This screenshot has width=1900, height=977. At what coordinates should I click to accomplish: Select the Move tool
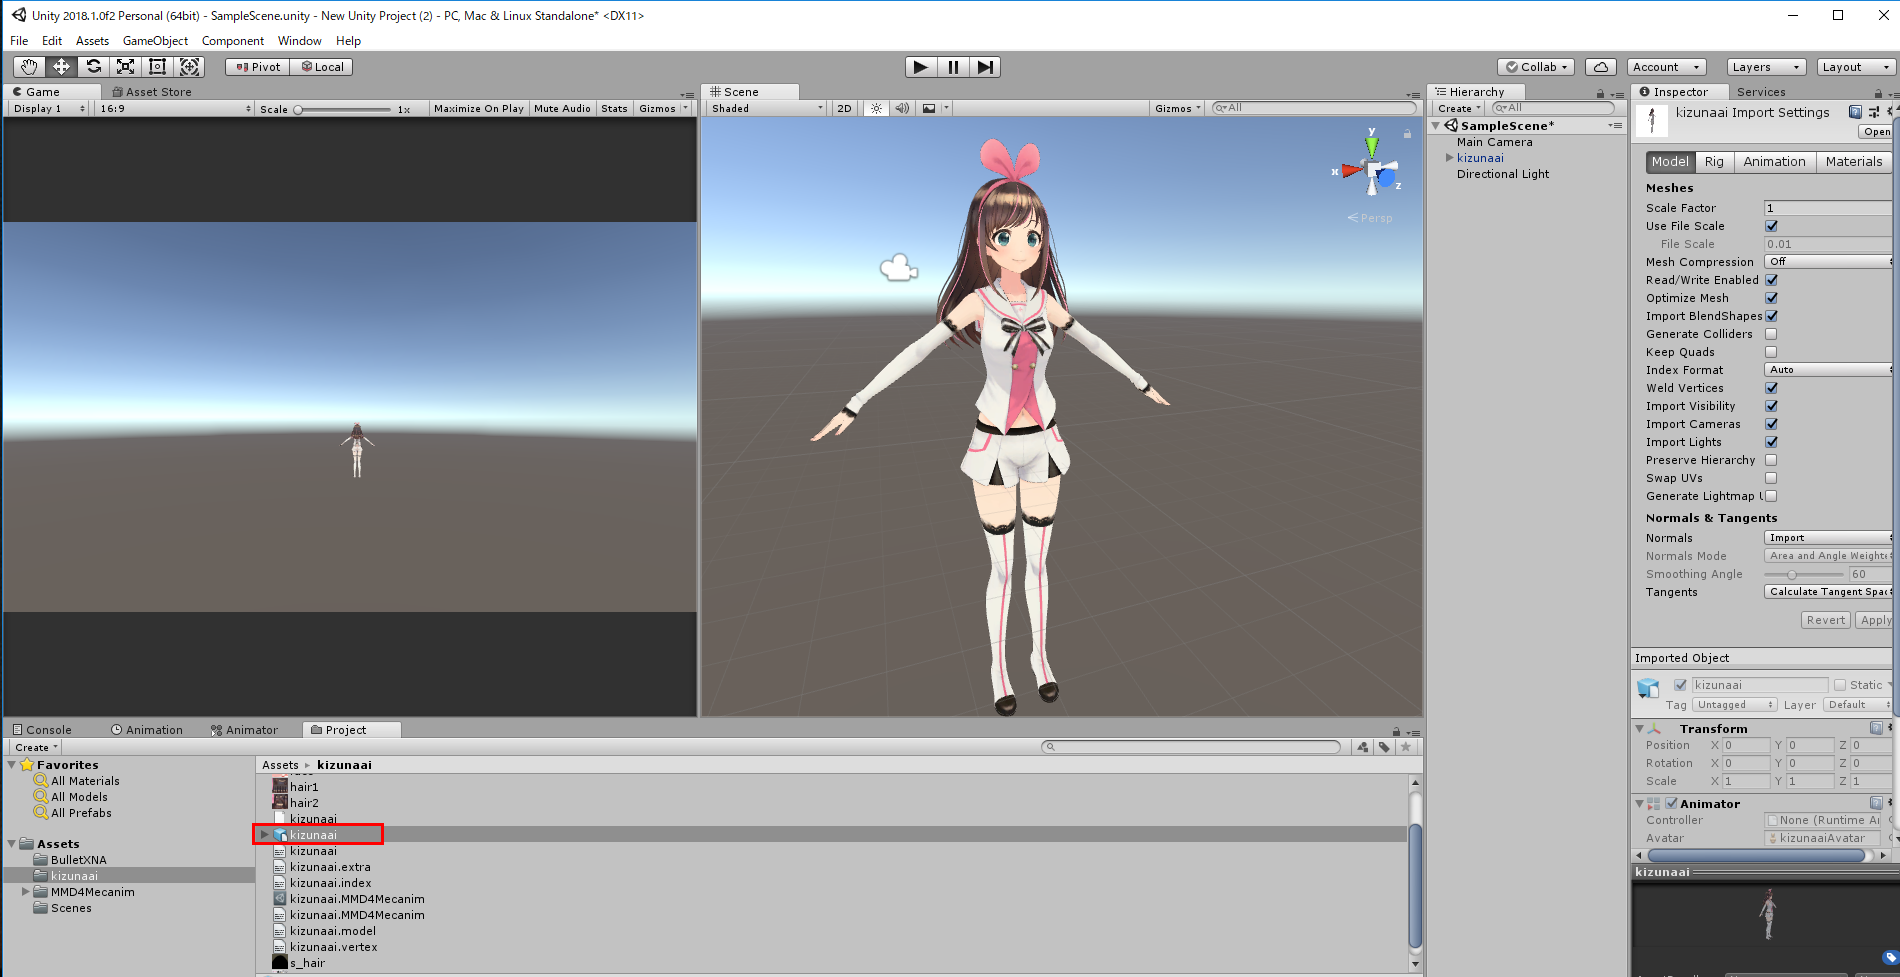[x=61, y=67]
